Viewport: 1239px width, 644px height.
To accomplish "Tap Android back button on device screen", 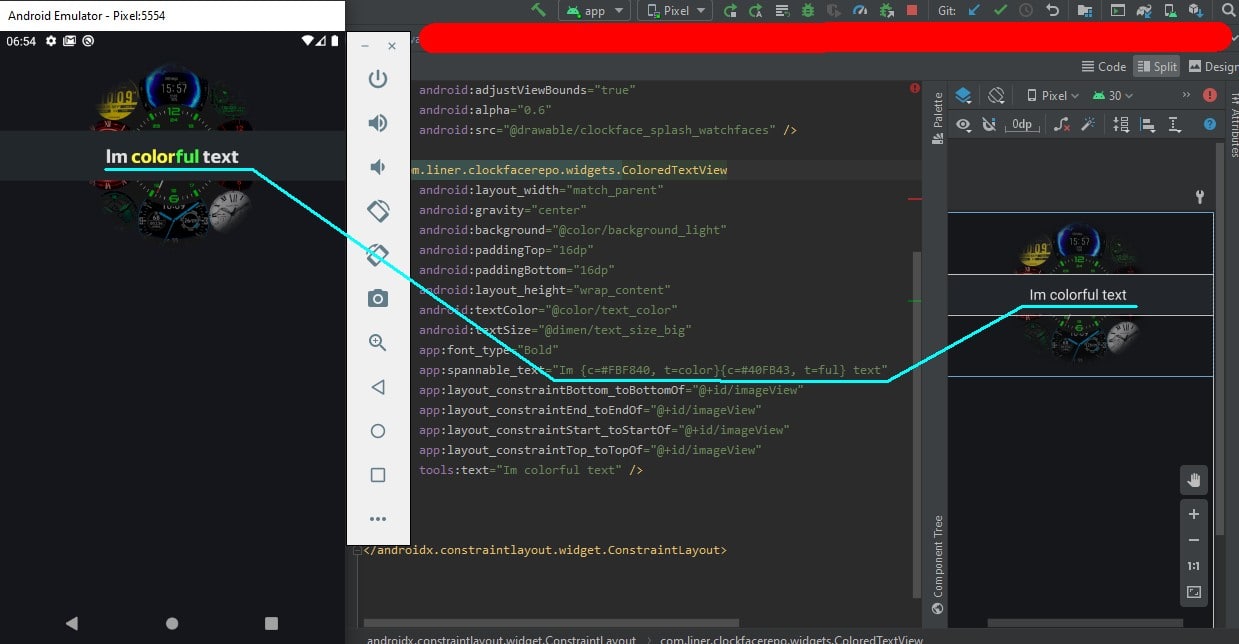I will click(x=71, y=623).
